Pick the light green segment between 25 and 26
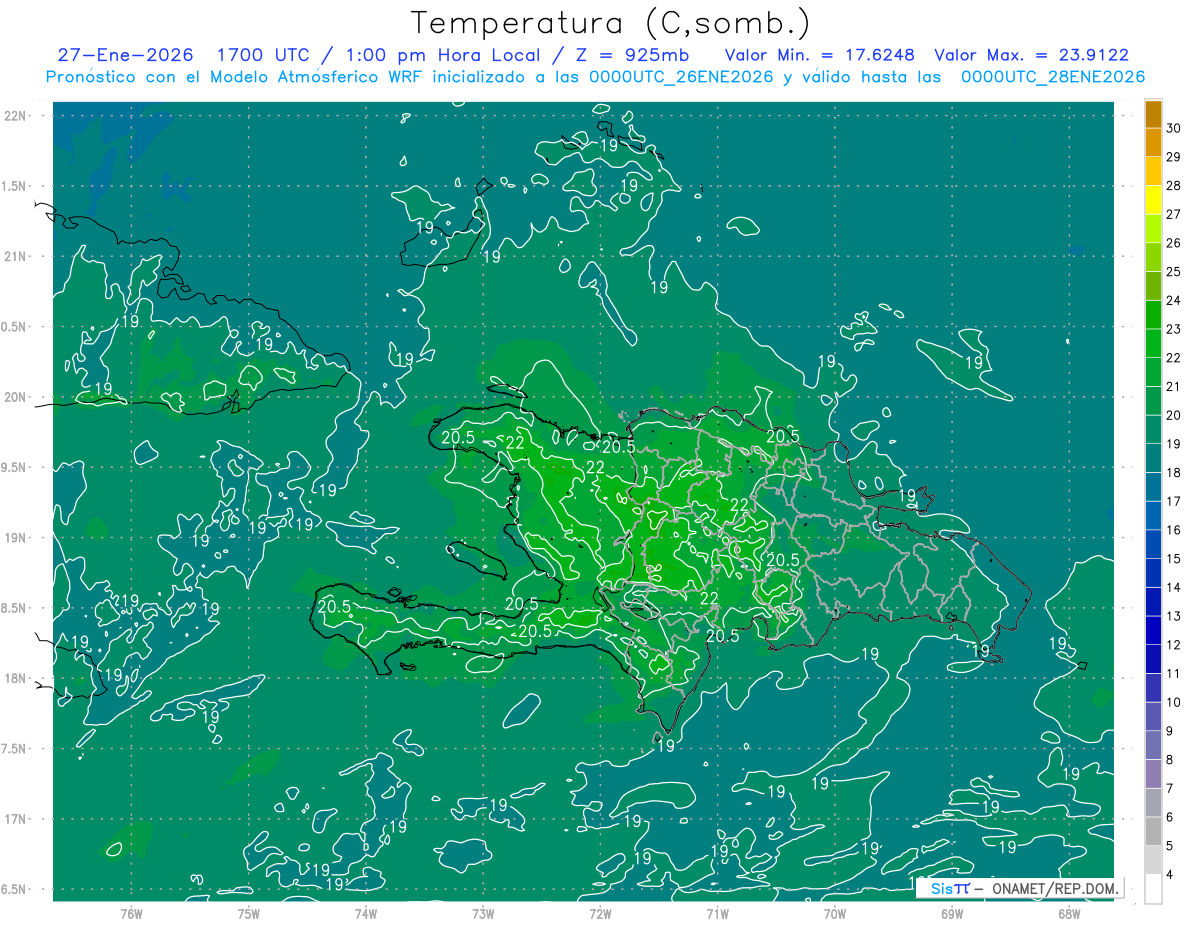Viewport: 1200px width, 927px height. click(1154, 257)
